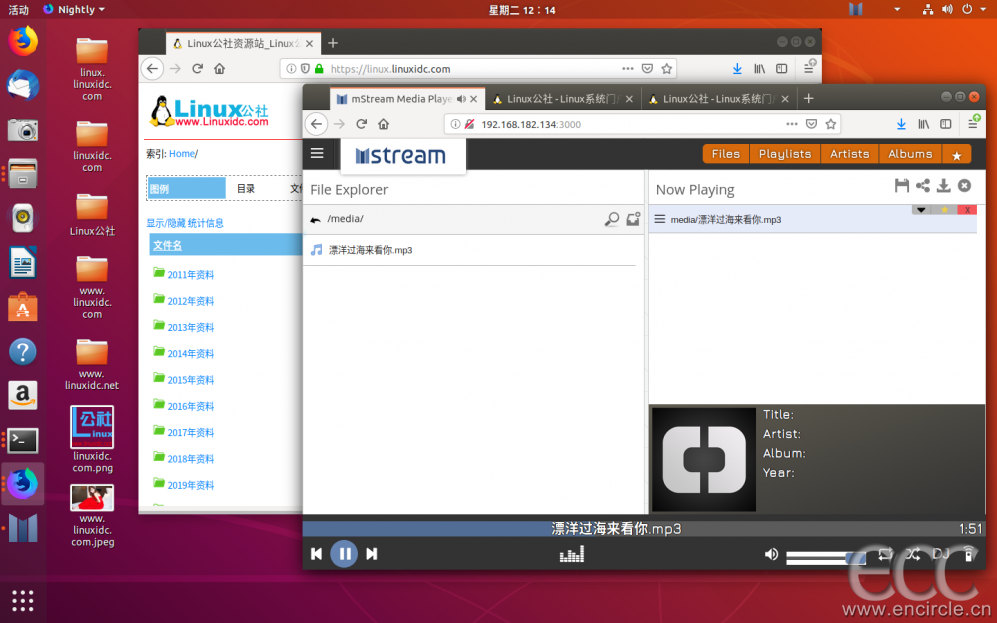
Task: Skip to the next track
Action: (372, 554)
